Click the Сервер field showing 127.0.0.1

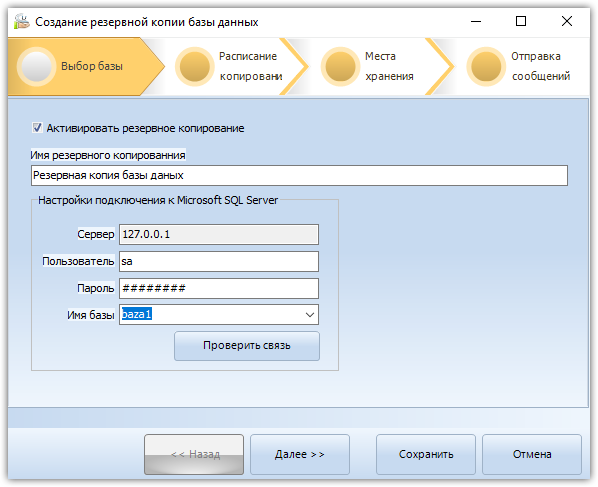click(219, 234)
